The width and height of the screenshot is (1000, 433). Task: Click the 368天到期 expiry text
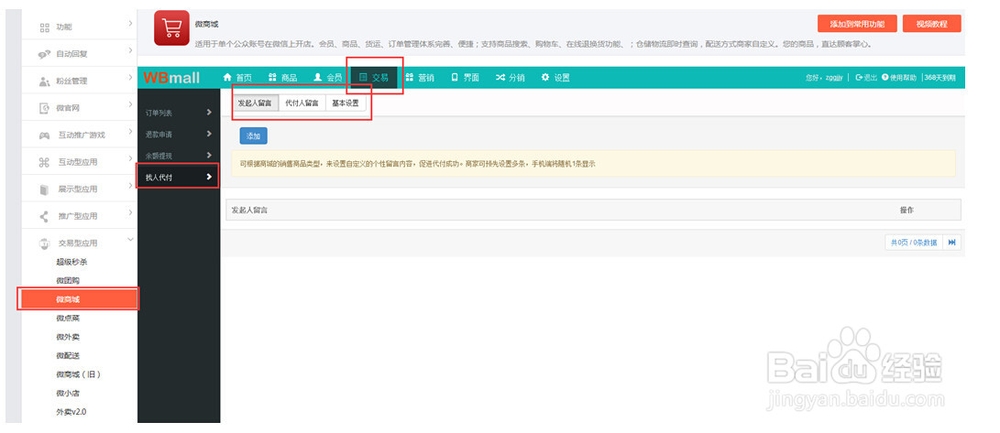pyautogui.click(x=941, y=77)
